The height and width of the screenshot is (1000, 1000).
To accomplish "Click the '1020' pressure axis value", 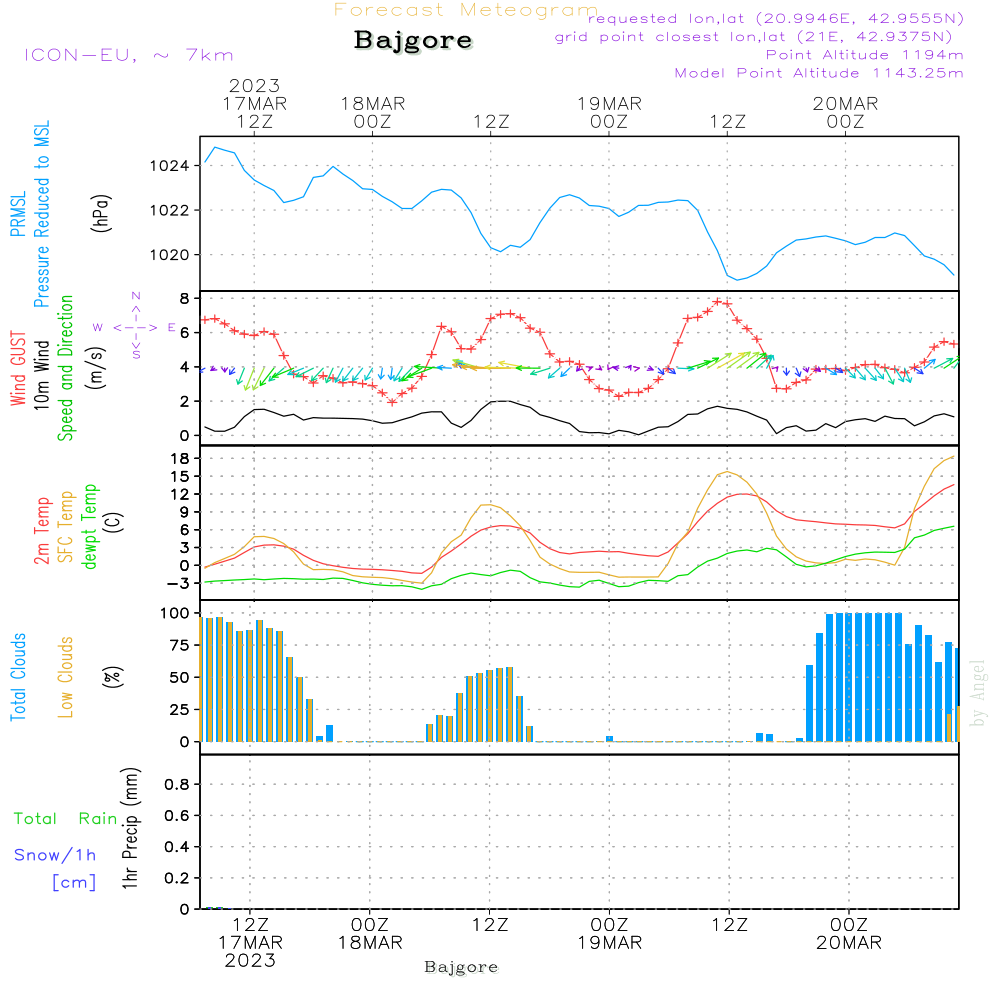I will click(x=170, y=255).
